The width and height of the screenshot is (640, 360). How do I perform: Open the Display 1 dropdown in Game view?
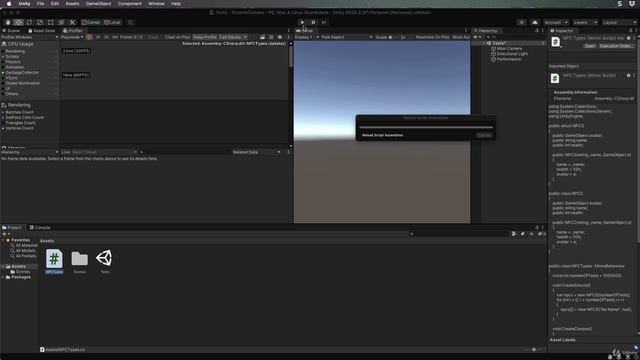[x=307, y=37]
